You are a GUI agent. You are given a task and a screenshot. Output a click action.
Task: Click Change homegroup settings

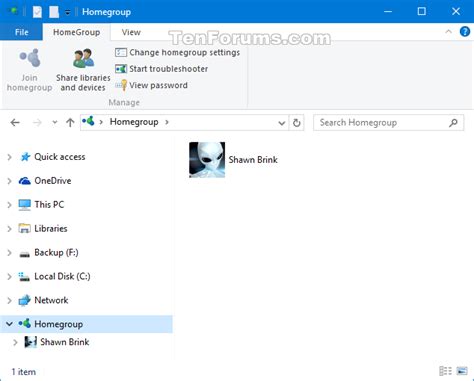pyautogui.click(x=177, y=52)
